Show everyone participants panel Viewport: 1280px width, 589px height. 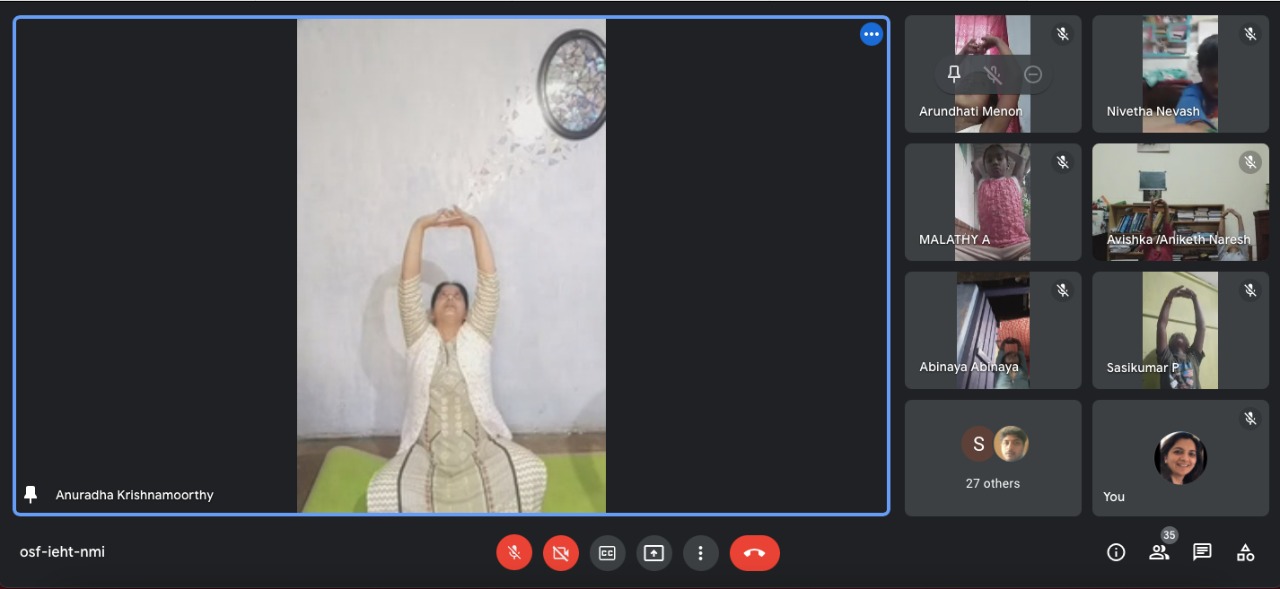[1159, 552]
